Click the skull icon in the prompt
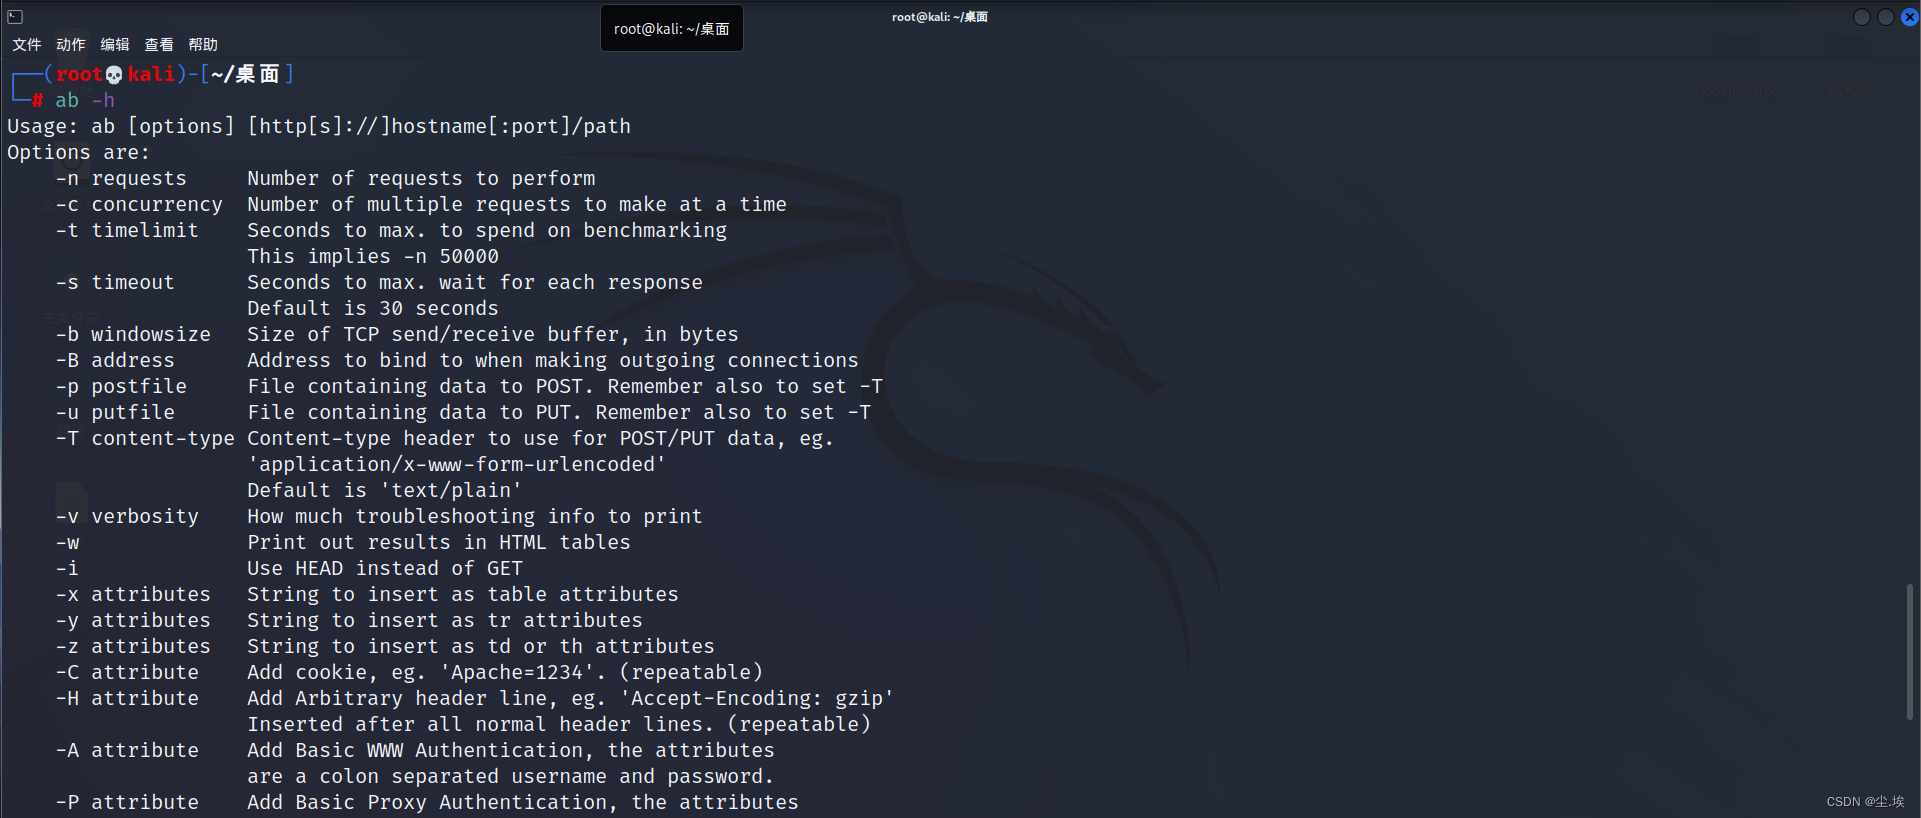The image size is (1921, 818). click(114, 75)
